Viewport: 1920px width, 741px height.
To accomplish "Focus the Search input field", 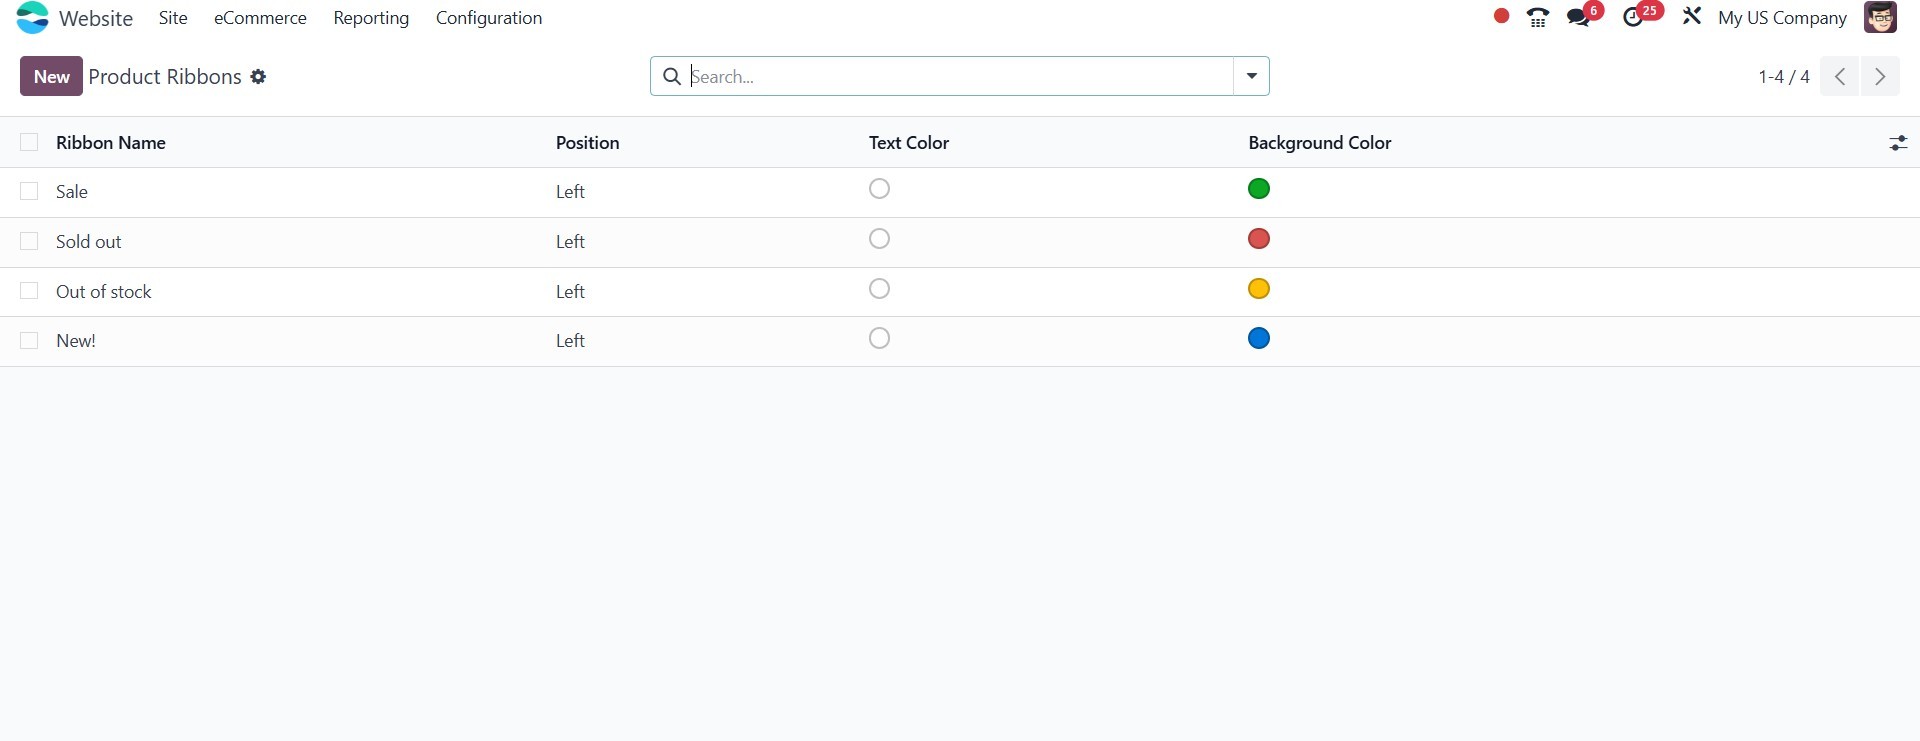I will (x=958, y=76).
